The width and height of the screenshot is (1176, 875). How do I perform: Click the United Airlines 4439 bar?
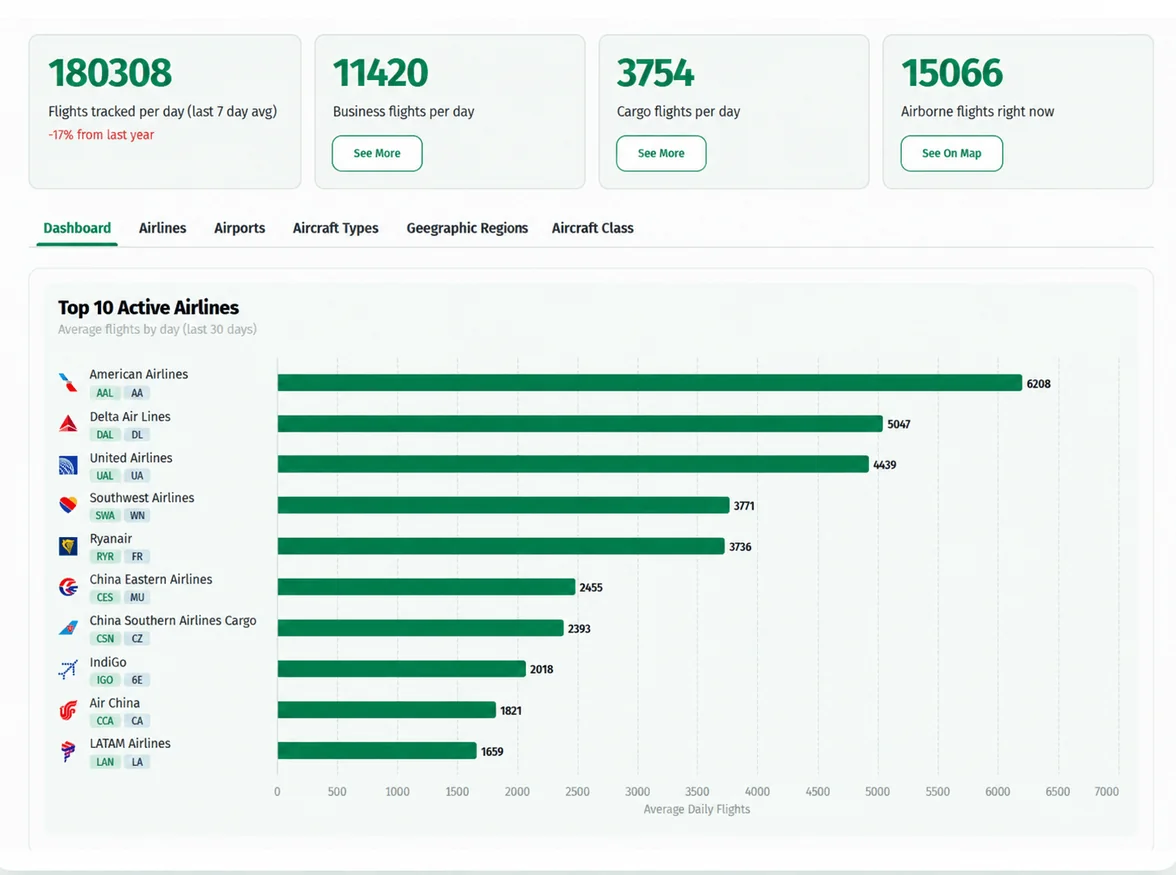pos(573,464)
